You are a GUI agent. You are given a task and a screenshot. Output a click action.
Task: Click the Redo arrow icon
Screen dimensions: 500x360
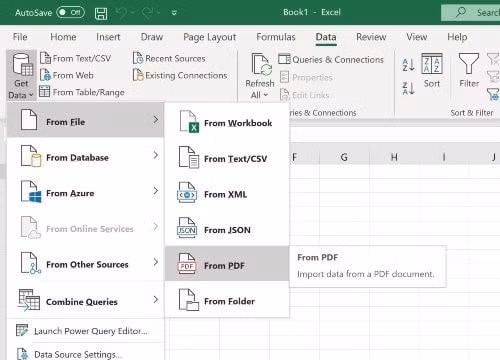147,13
